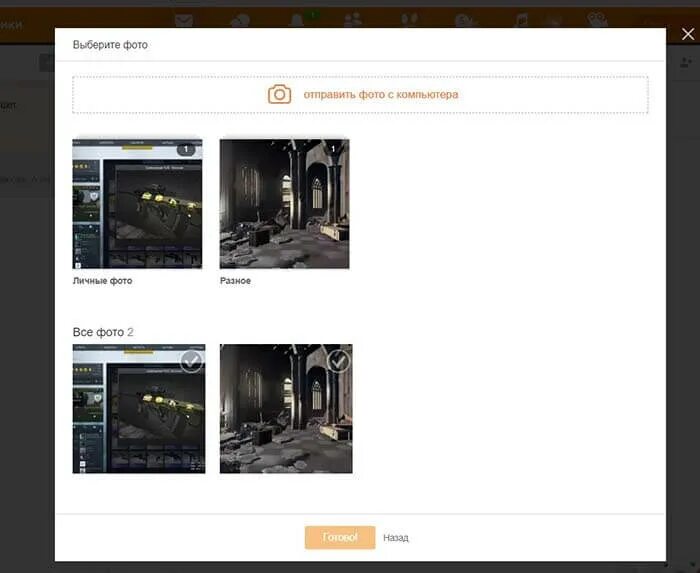This screenshot has width=700, height=573.
Task: Select weapon screenshot under 'Все фото'
Action: click(139, 409)
